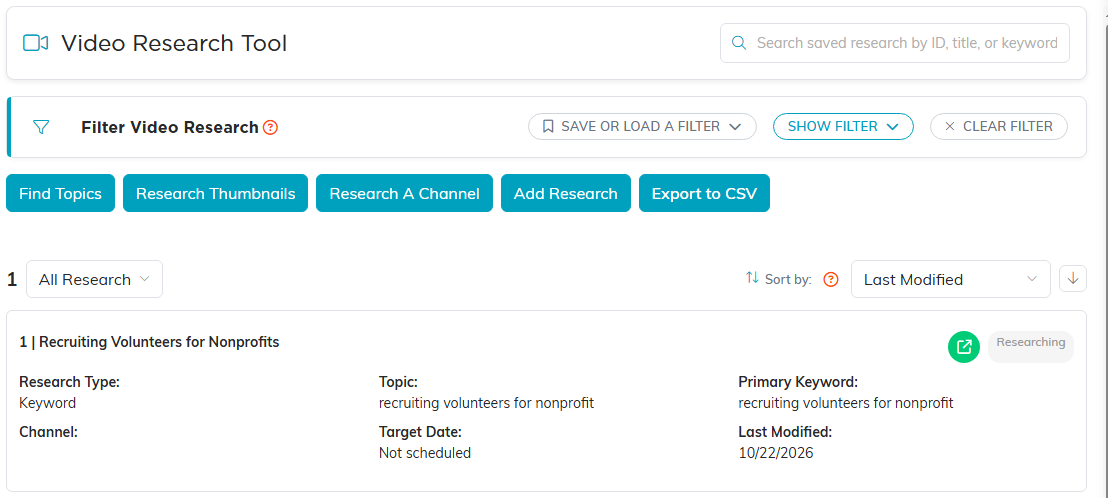Focus the saved research search field
Screen dimensions: 1108x498
(x=895, y=43)
